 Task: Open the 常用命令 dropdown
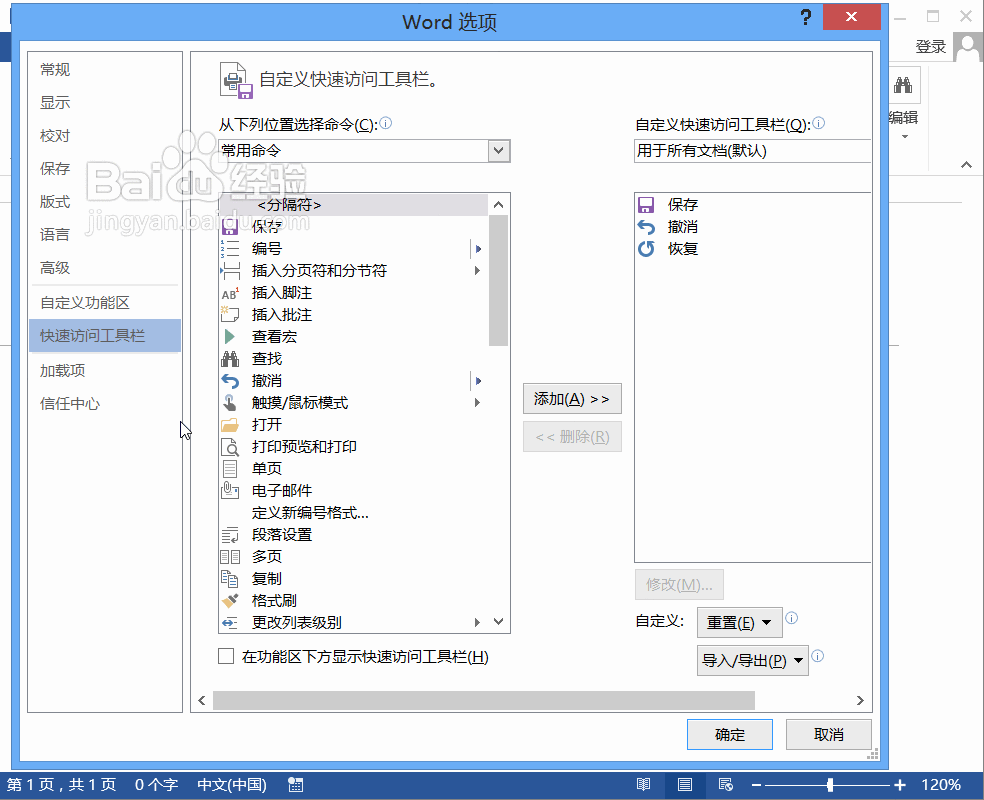tap(499, 151)
